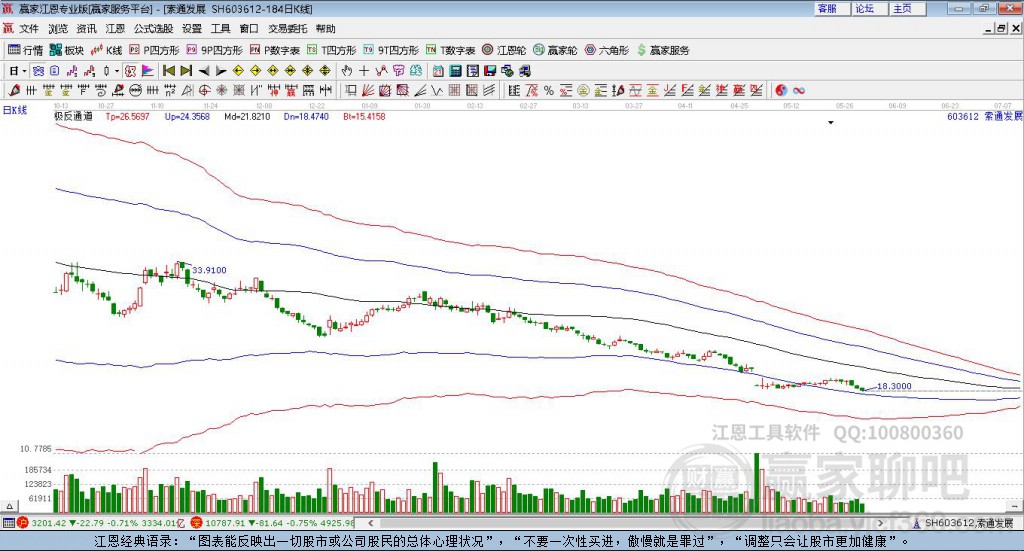The height and width of the screenshot is (551, 1024).
Task: Click the zigzag wave line icon
Action: pos(437,91)
